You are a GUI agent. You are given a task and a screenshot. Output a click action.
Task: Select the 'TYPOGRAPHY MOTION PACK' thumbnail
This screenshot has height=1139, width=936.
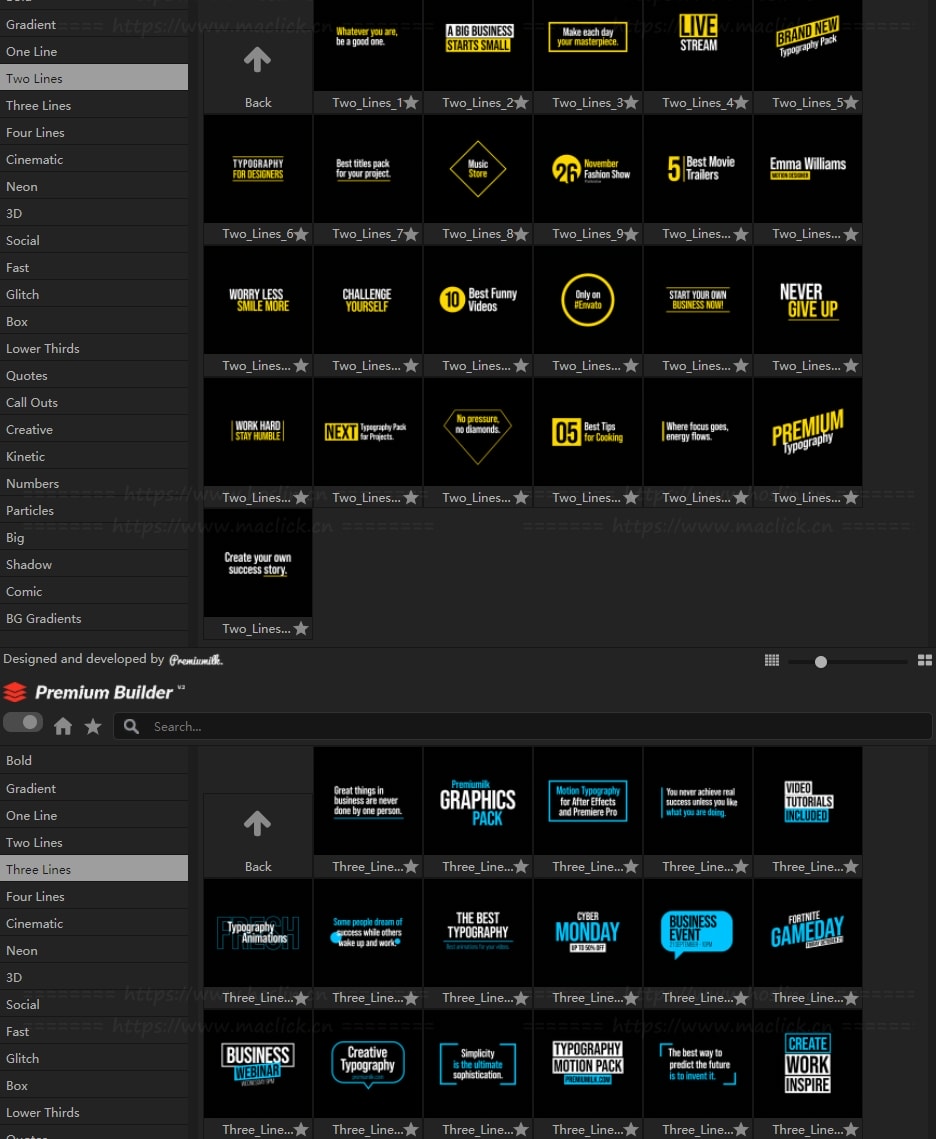588,1064
